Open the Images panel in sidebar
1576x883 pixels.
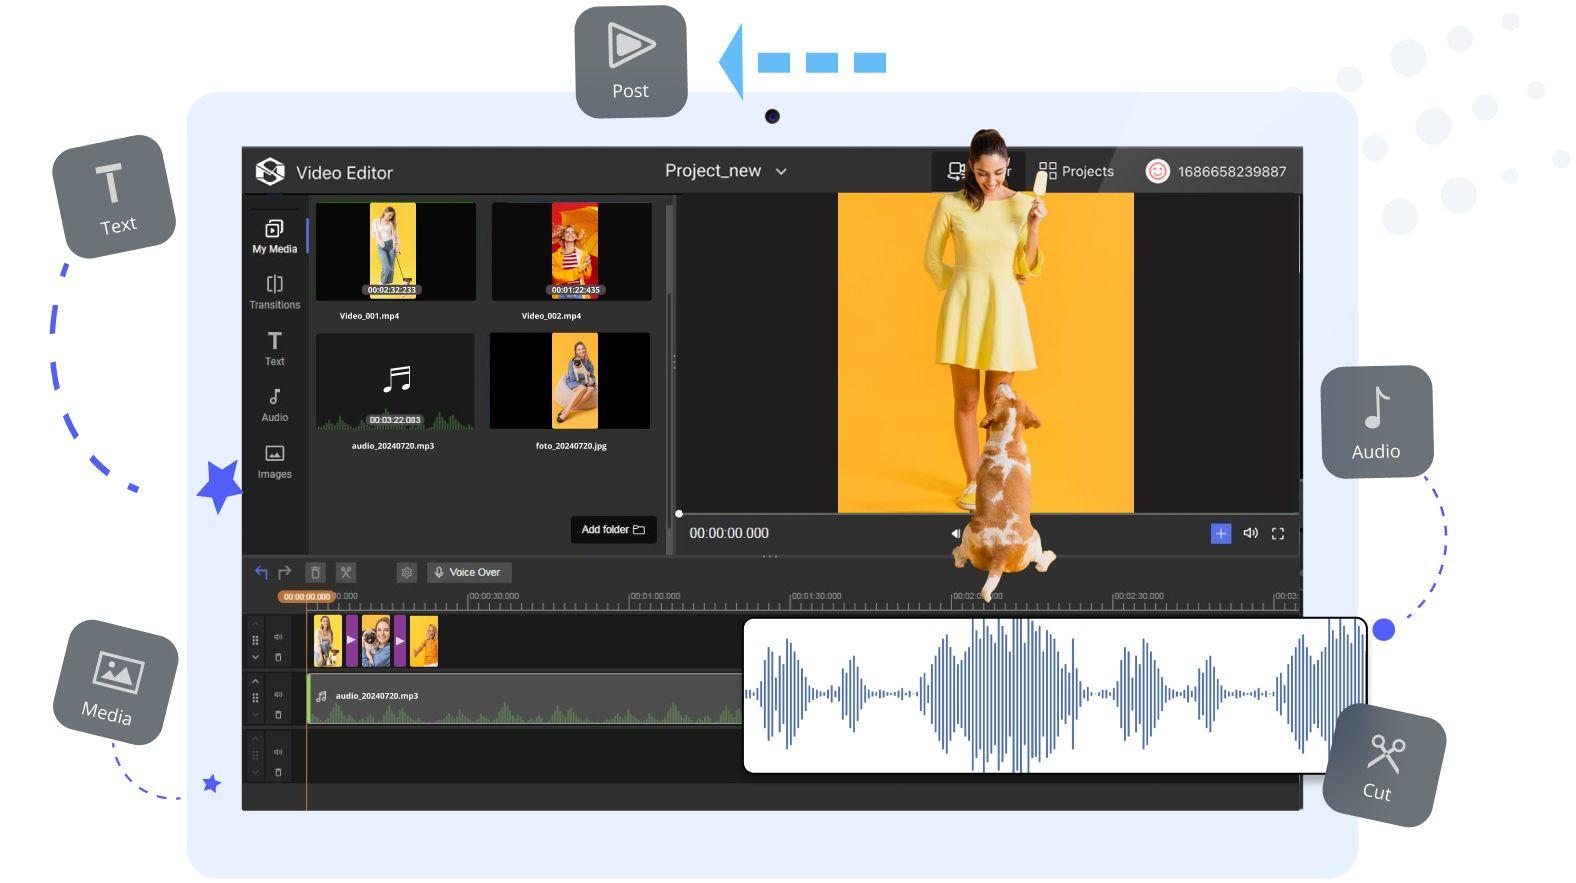(x=274, y=461)
